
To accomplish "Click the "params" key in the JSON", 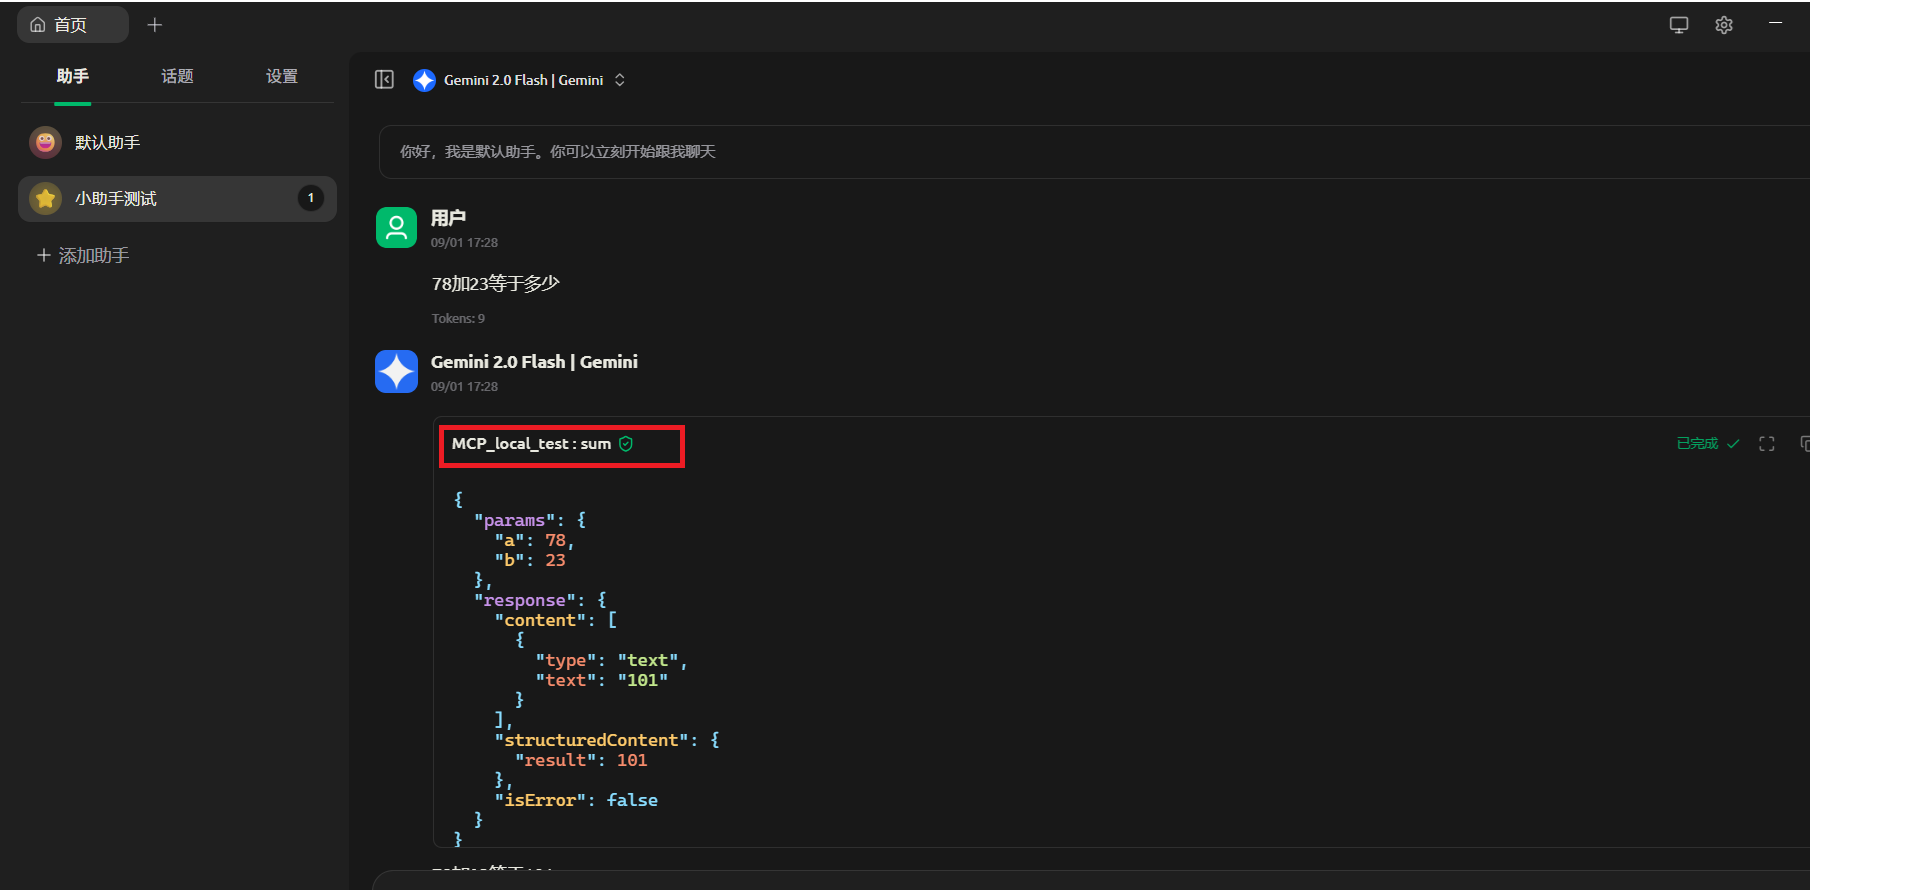I will pyautogui.click(x=514, y=520).
